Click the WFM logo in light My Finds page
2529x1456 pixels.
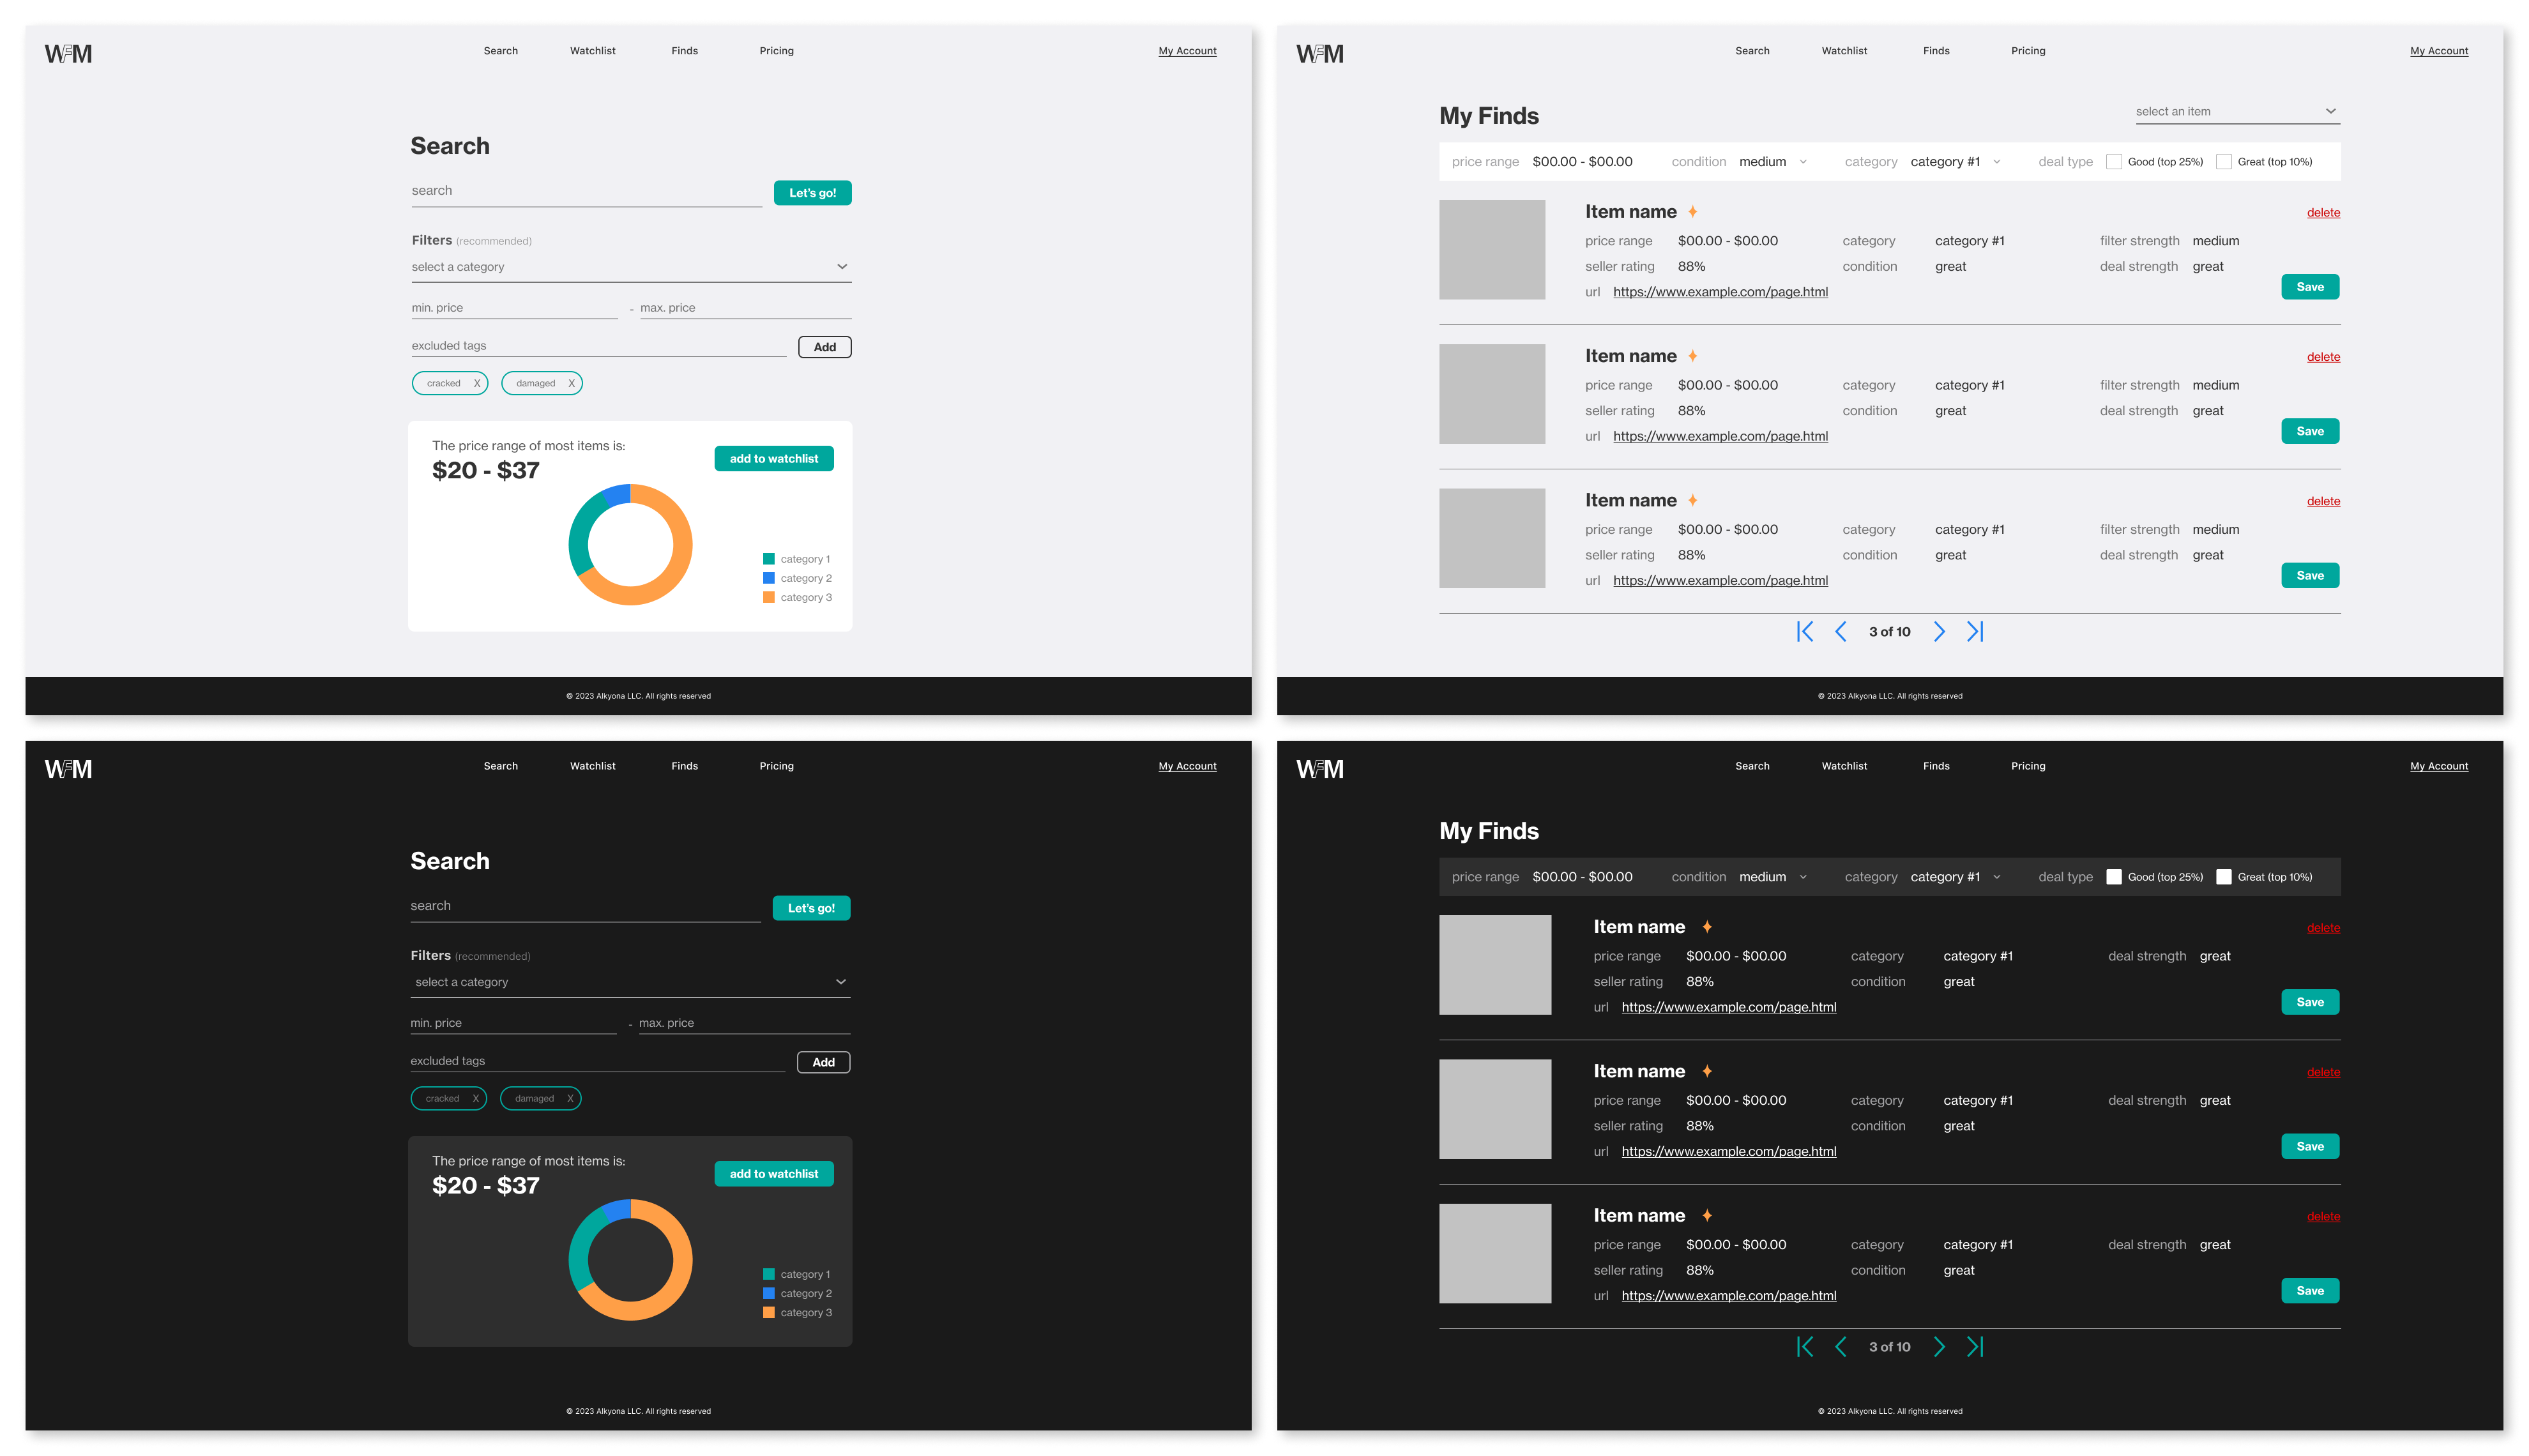[x=1320, y=54]
